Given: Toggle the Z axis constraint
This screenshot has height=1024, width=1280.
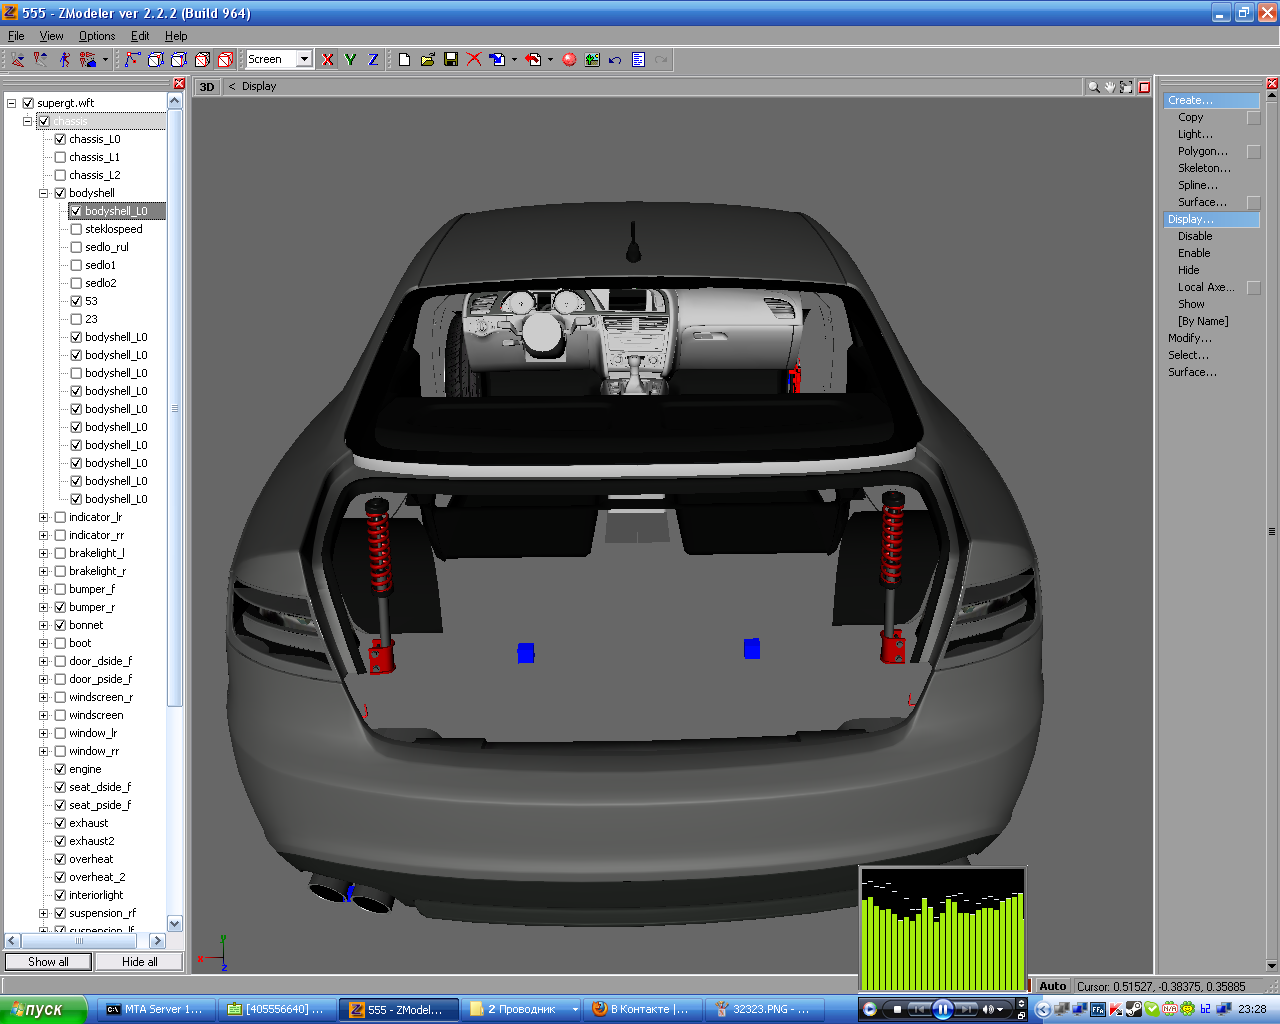Looking at the screenshot, I should coord(373,60).
